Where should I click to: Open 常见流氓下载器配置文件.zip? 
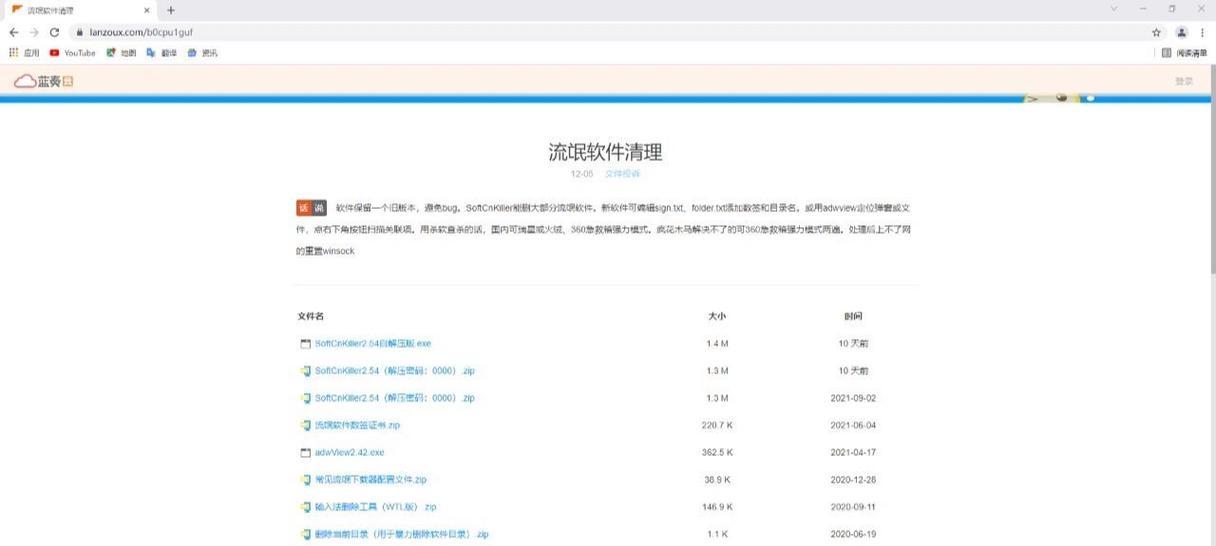tap(371, 480)
